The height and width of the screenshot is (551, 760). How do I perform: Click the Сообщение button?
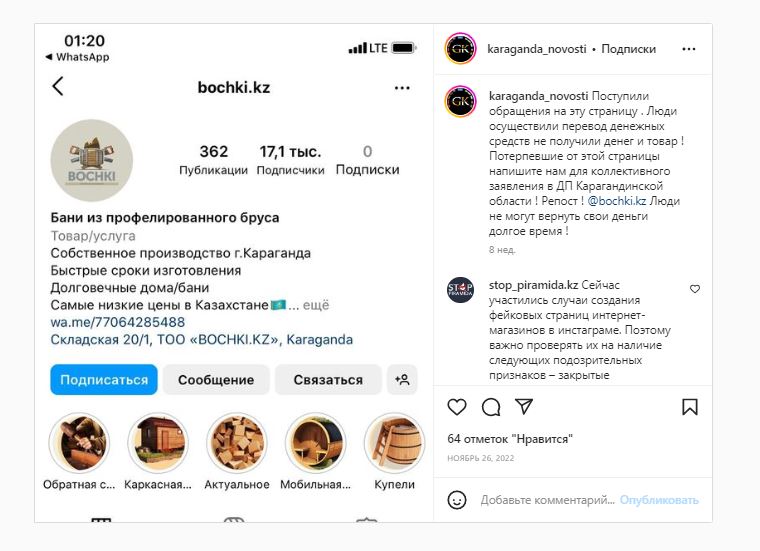tap(216, 379)
